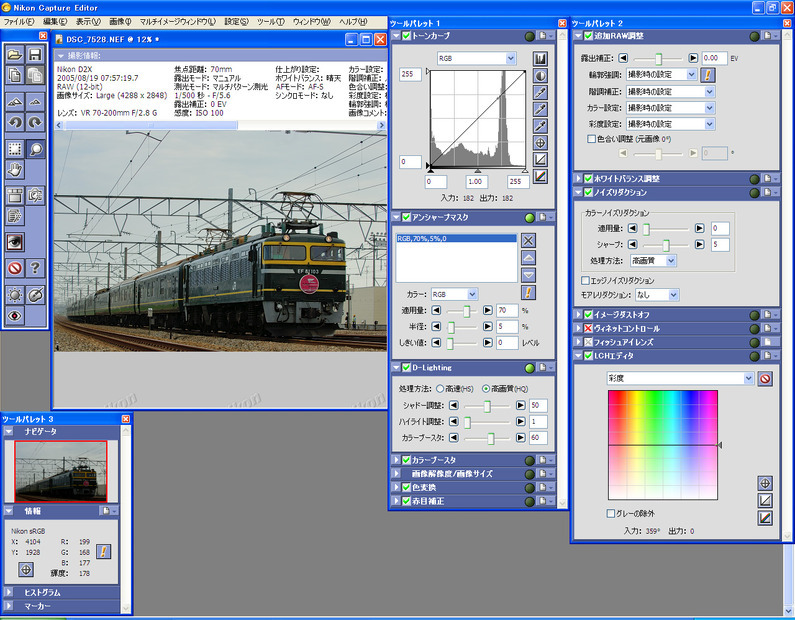This screenshot has height=620, width=795.
Task: Enable the 色合い調整 checkbox
Action: (x=591, y=138)
